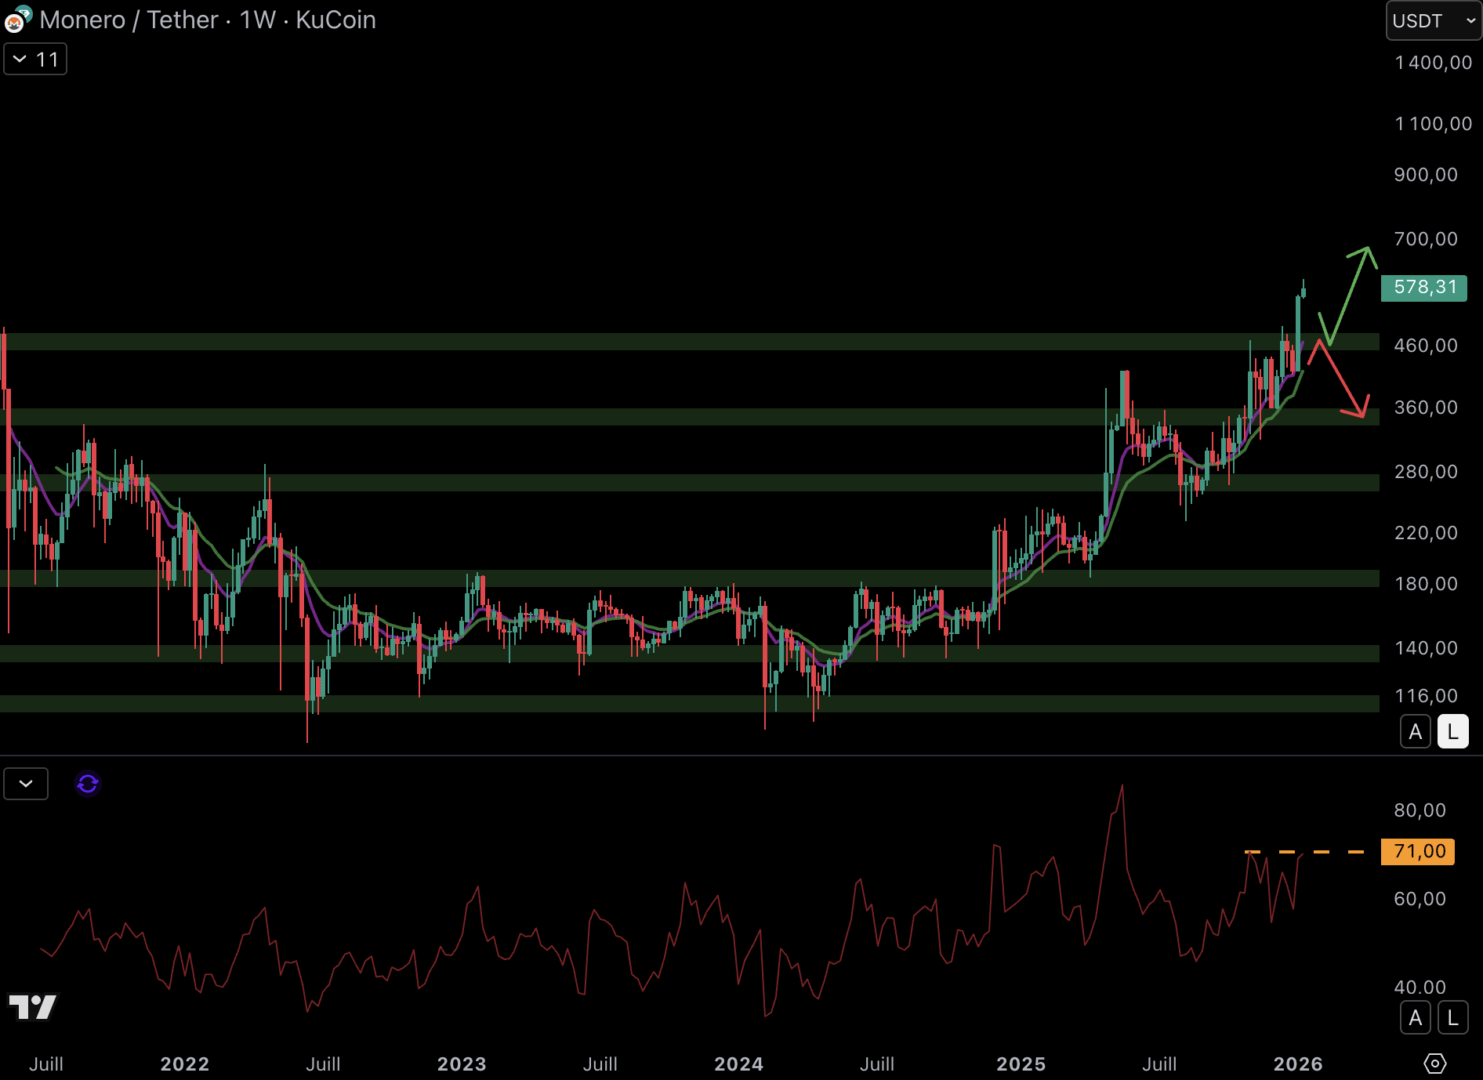Click the 2026 label on time axis
The width and height of the screenshot is (1483, 1080).
(x=1297, y=1064)
